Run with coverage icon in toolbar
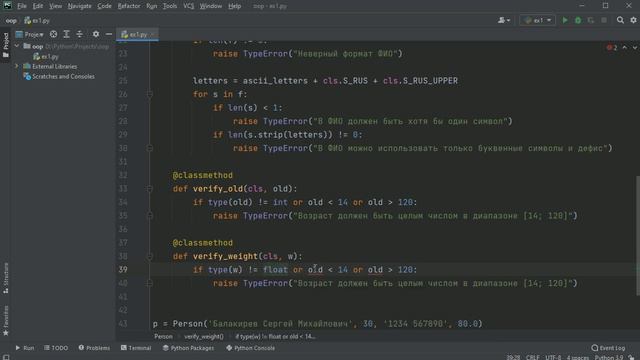The height and width of the screenshot is (360, 640). click(x=591, y=20)
